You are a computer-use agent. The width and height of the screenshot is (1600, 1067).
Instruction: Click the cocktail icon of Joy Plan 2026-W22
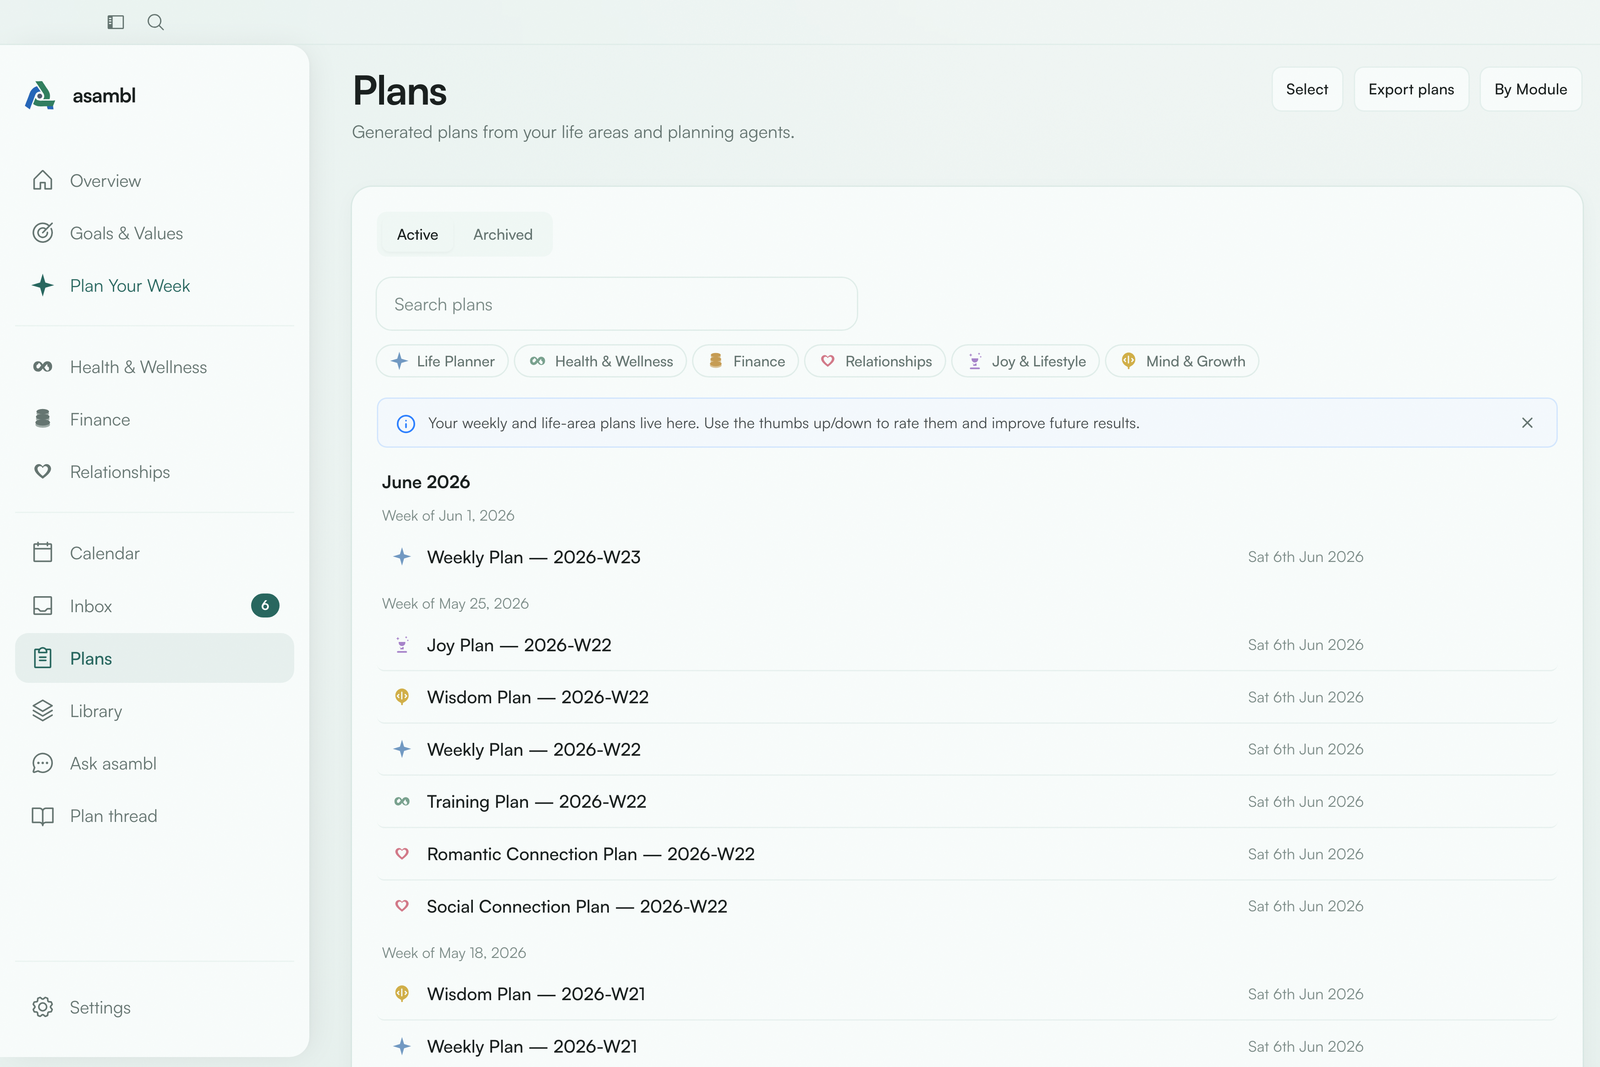pyautogui.click(x=402, y=645)
